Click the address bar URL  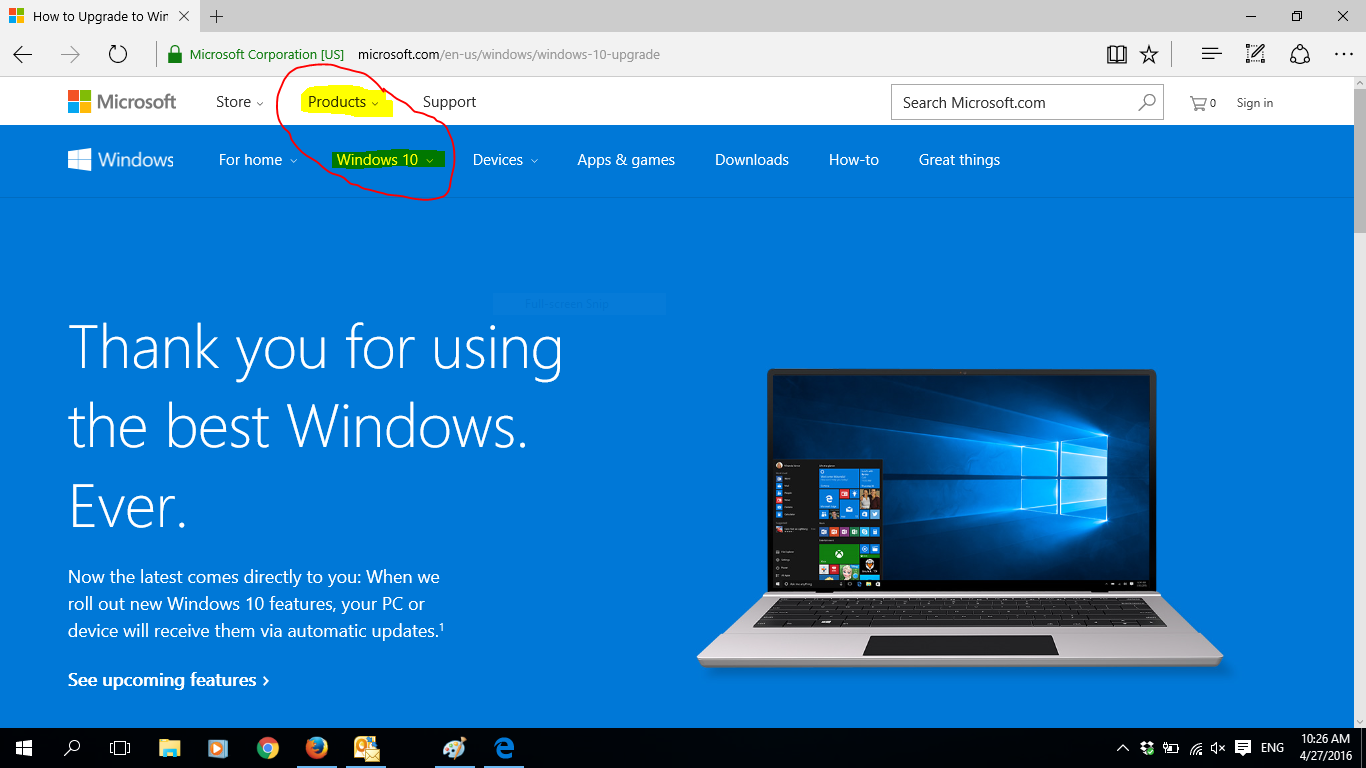click(x=509, y=54)
